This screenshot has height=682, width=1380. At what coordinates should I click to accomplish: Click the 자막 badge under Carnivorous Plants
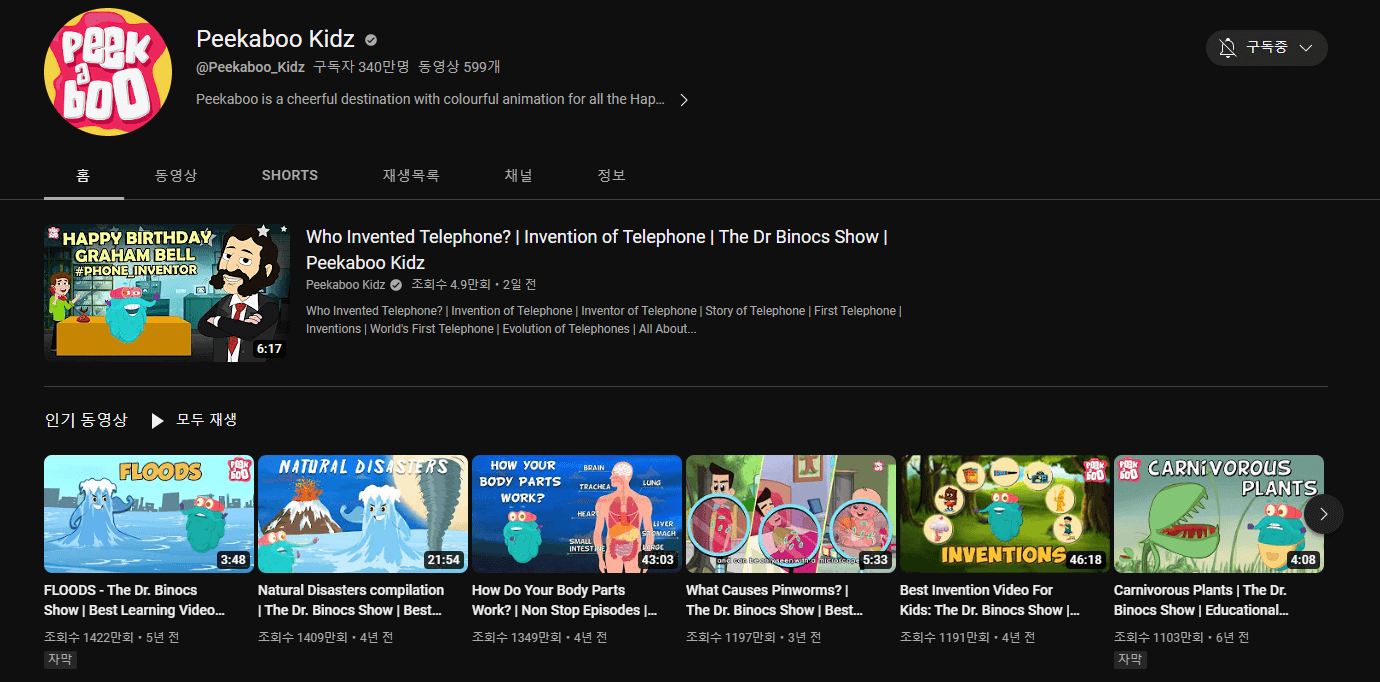(x=1130, y=660)
